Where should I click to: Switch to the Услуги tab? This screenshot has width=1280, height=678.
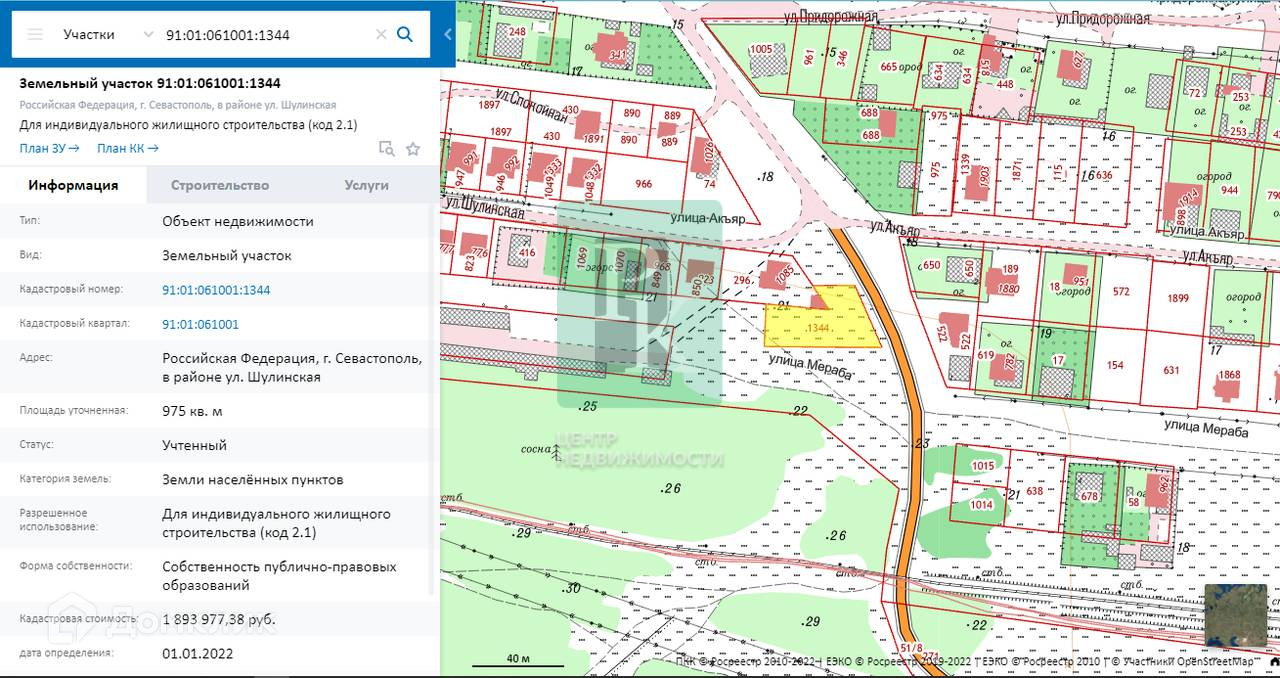tap(366, 185)
